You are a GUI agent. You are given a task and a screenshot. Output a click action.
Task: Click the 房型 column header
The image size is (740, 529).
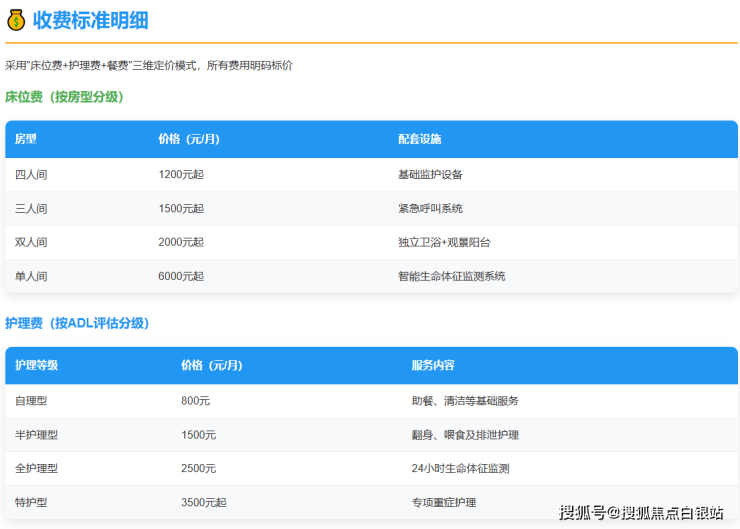(26, 139)
